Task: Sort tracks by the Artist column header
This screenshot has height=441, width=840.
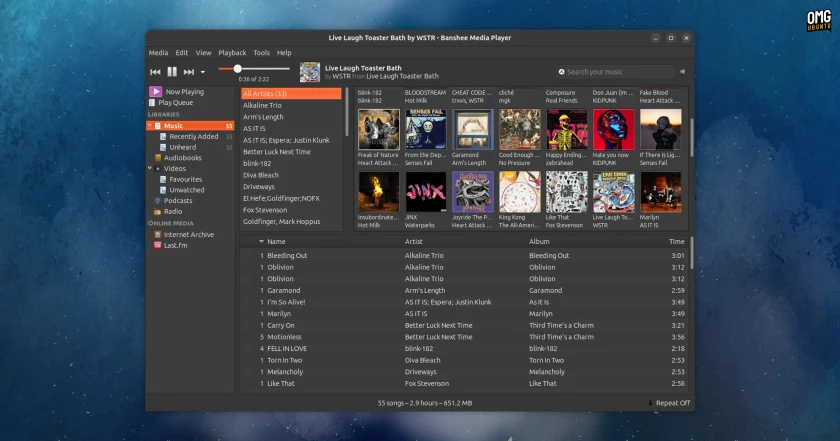Action: click(x=414, y=242)
